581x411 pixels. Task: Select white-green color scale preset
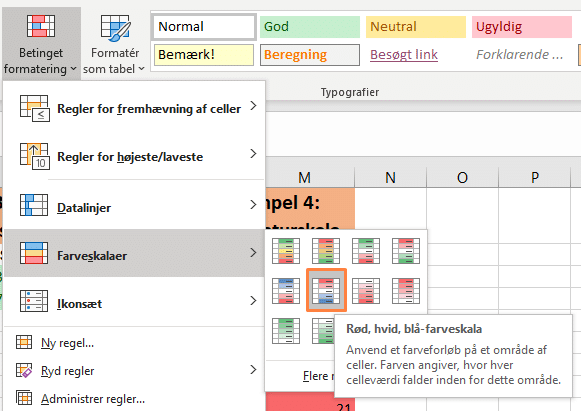(323, 331)
